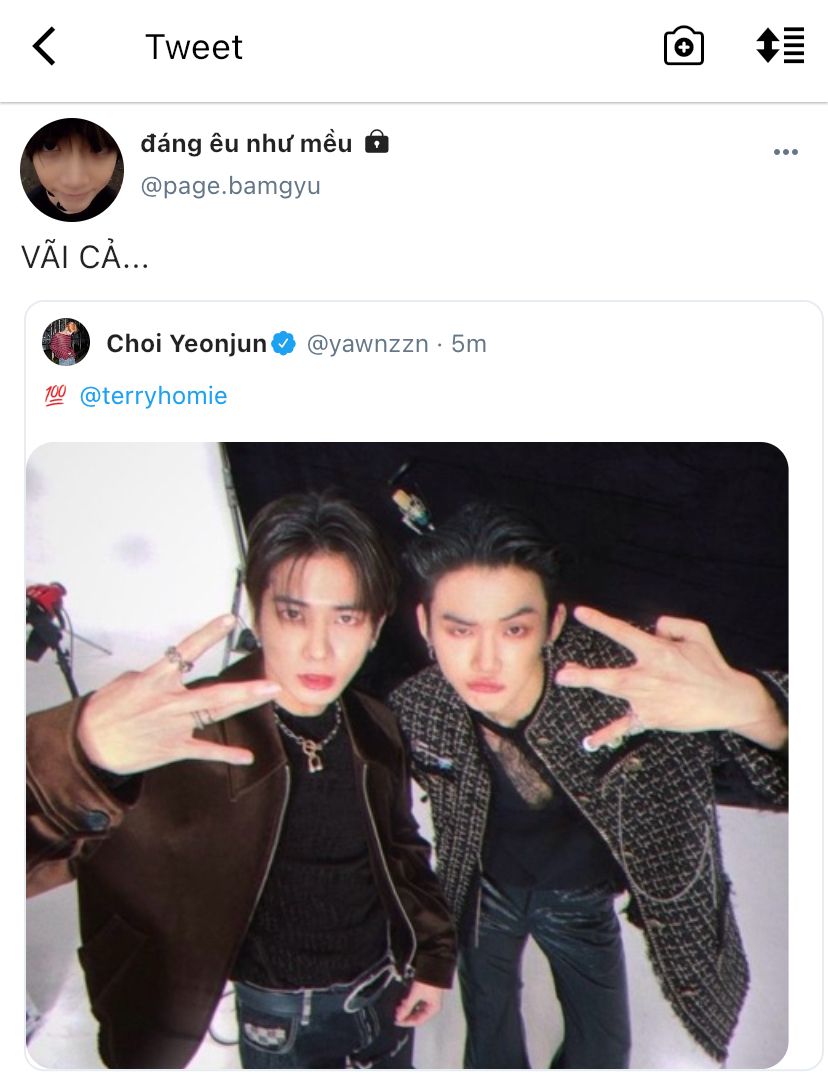Go back using the back arrow
Screen dimensions: 828x1088
[x=44, y=46]
